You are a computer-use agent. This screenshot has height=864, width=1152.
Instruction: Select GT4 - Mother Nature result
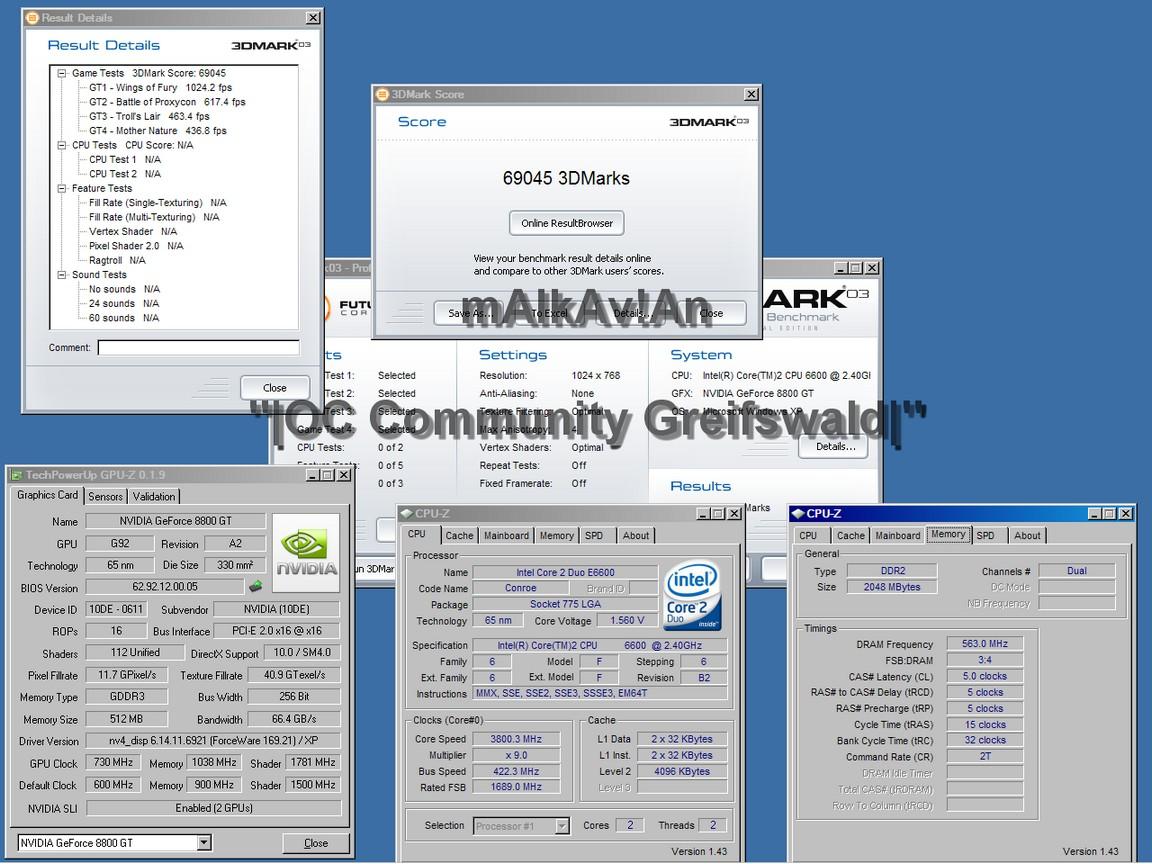pos(157,131)
